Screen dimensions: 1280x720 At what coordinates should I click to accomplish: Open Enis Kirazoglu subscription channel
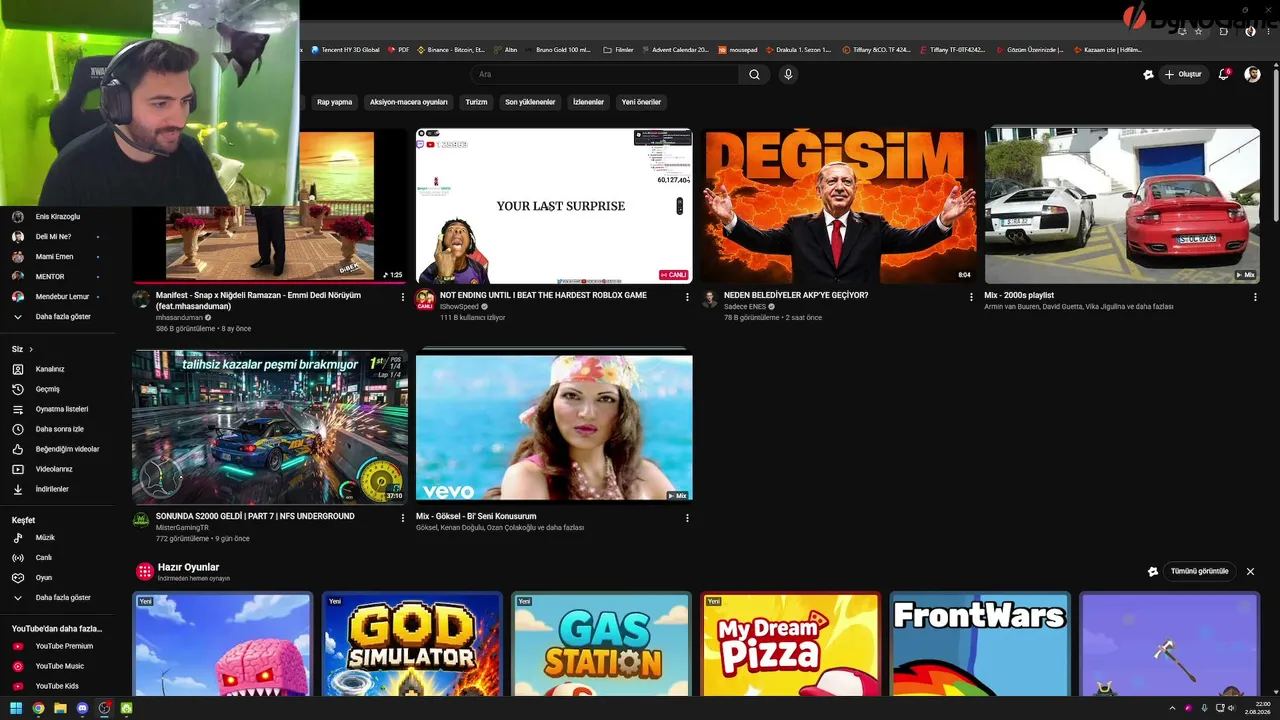coord(60,217)
